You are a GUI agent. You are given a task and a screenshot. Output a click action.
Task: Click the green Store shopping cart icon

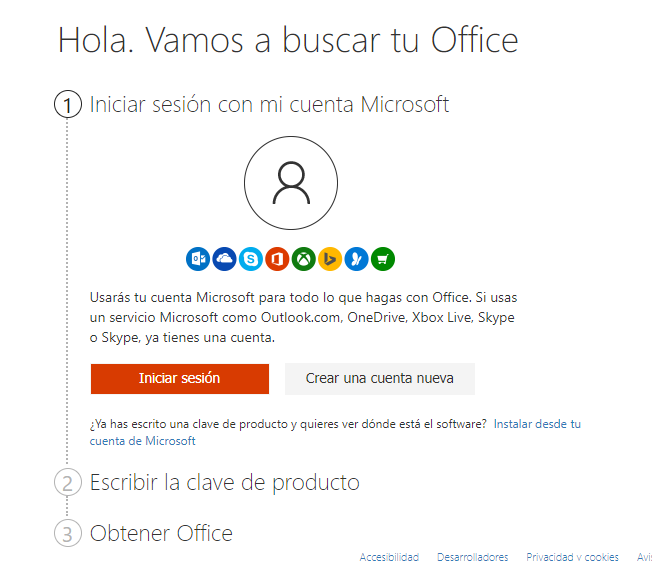383,259
